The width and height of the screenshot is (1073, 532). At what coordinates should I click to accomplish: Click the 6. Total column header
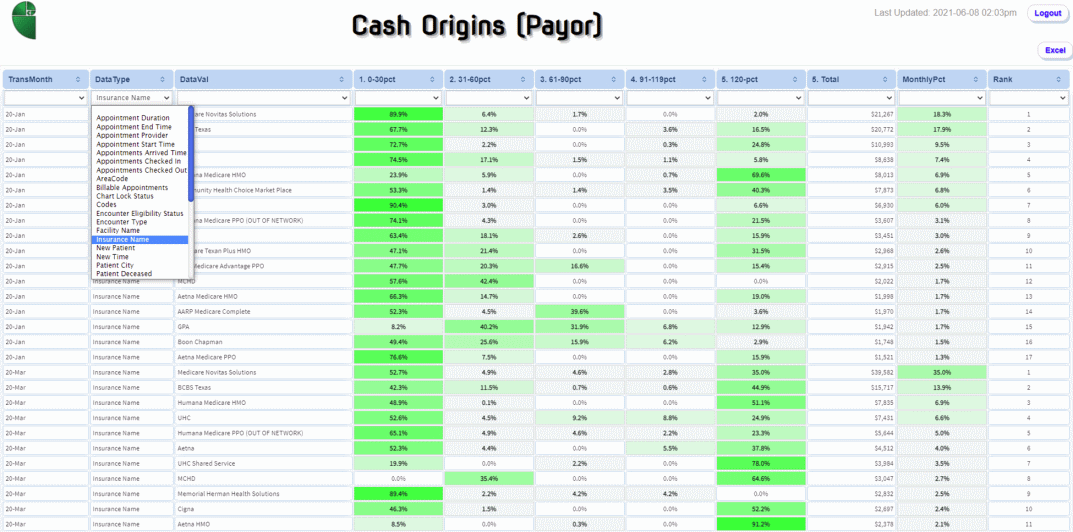[x=851, y=80]
